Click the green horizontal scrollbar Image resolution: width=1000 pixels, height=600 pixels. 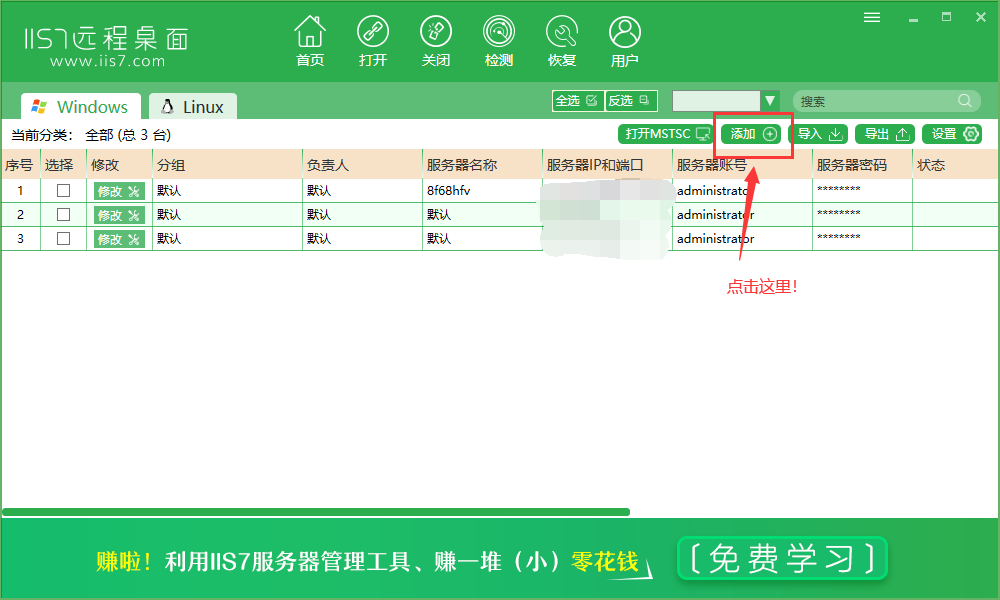316,512
